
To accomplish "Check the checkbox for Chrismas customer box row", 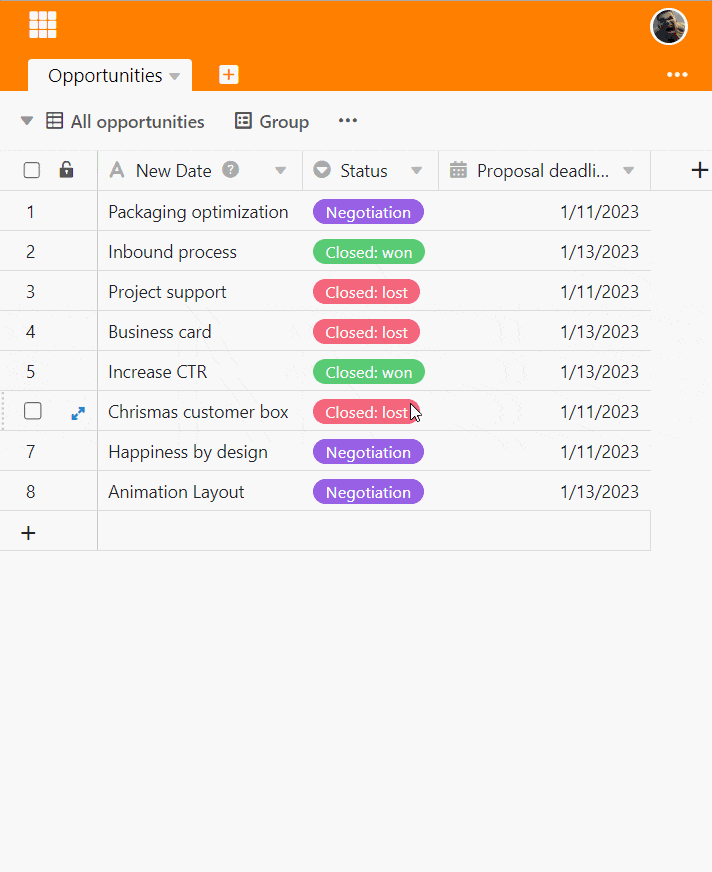I will click(x=33, y=411).
